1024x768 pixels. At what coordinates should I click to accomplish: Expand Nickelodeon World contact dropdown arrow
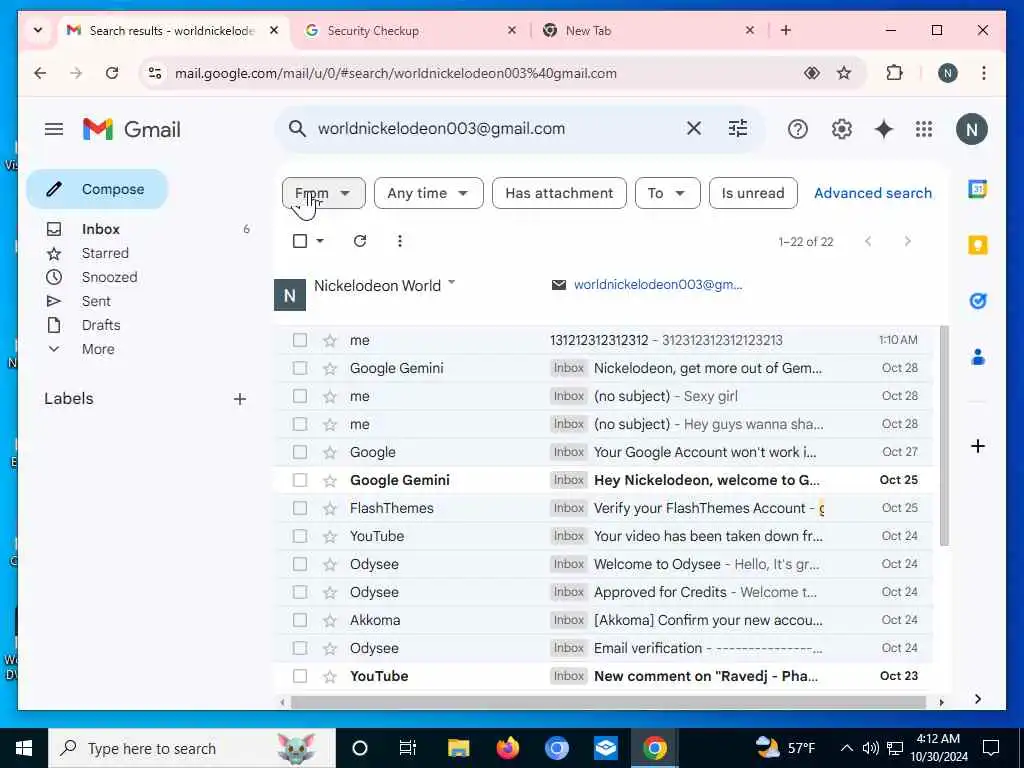[451, 283]
